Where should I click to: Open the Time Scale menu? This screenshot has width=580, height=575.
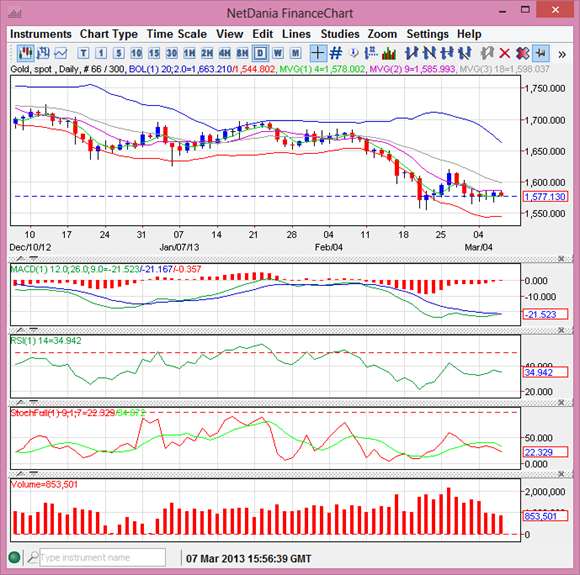176,34
